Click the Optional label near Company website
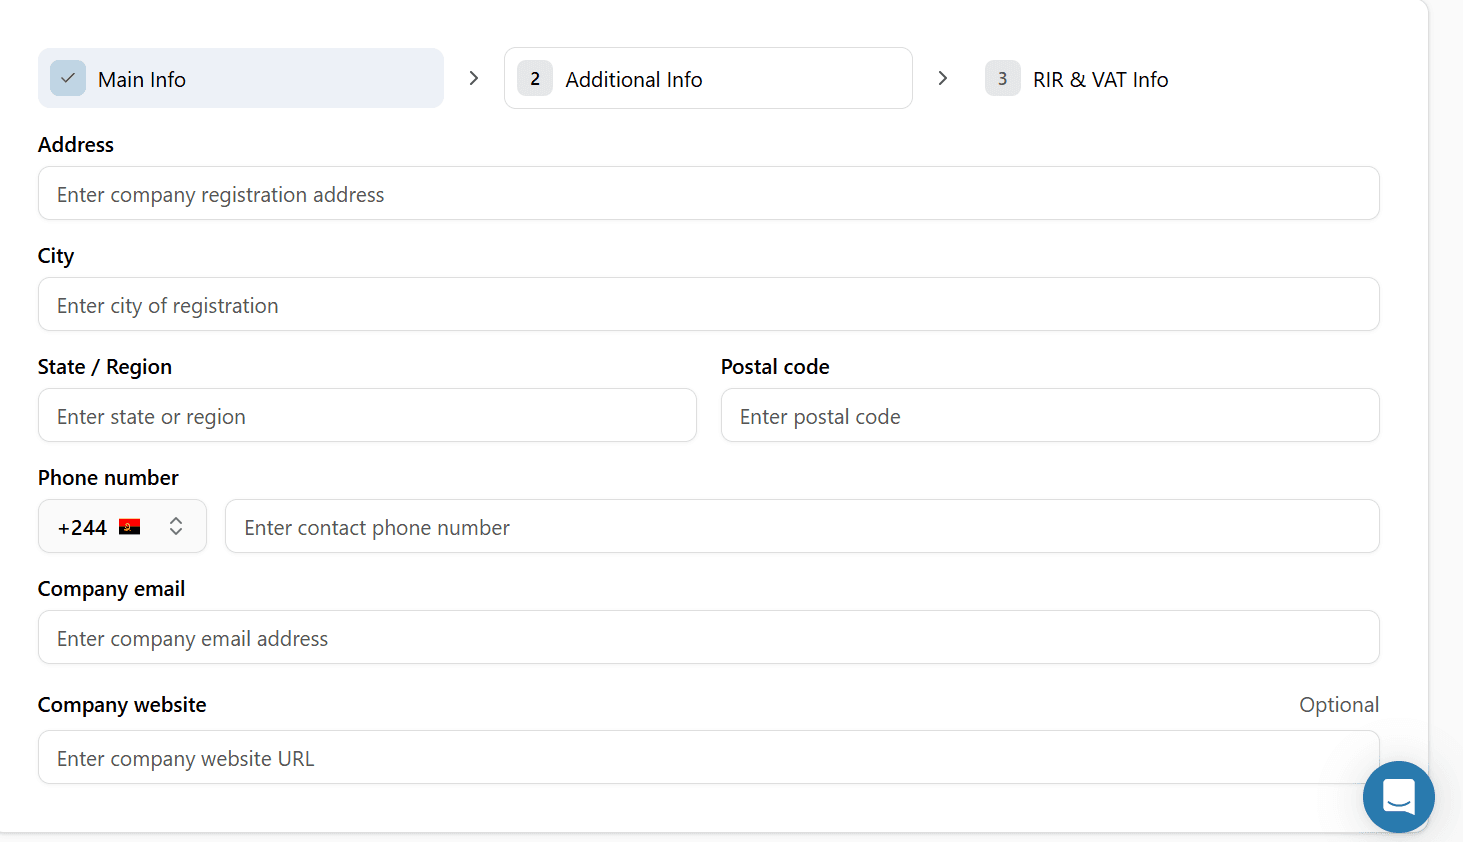This screenshot has height=842, width=1463. tap(1339, 704)
